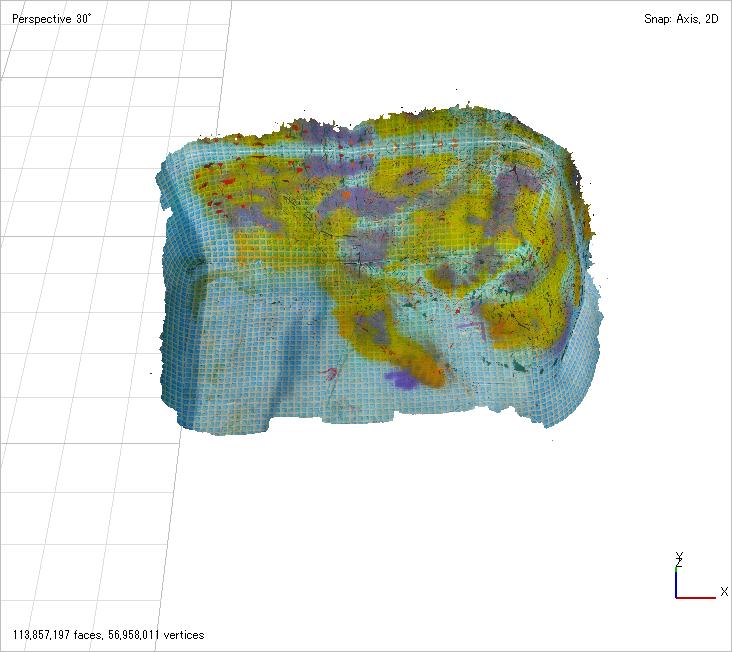Click the XYZ axis orientation gizmo
This screenshot has height=652, width=732.
[x=700, y=576]
